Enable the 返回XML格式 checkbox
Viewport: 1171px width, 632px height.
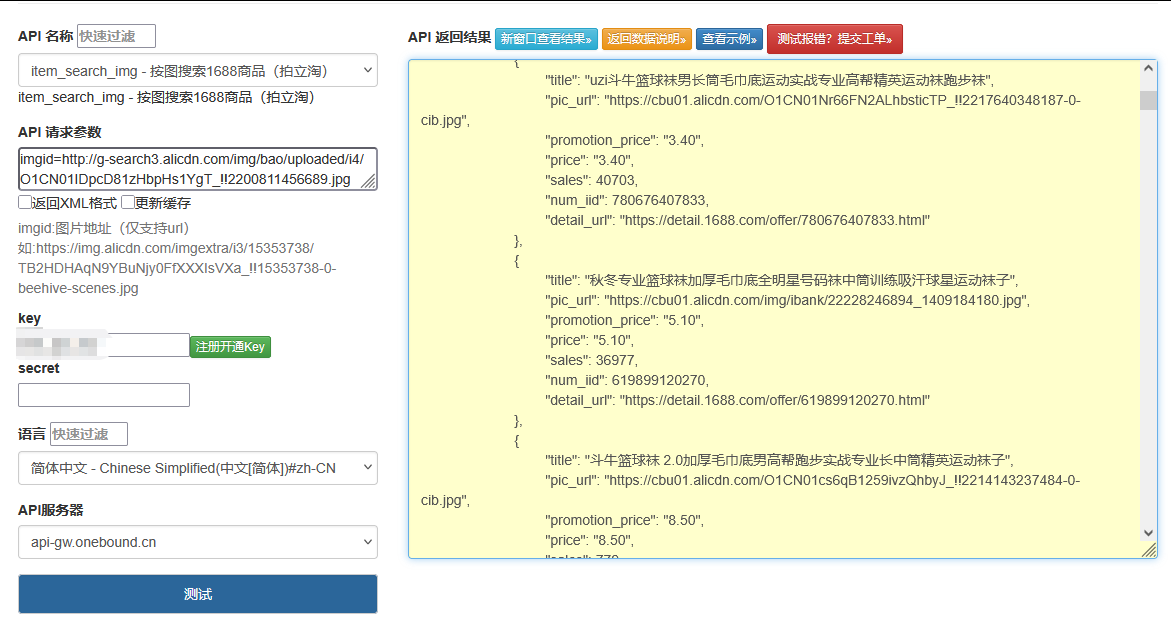point(25,202)
